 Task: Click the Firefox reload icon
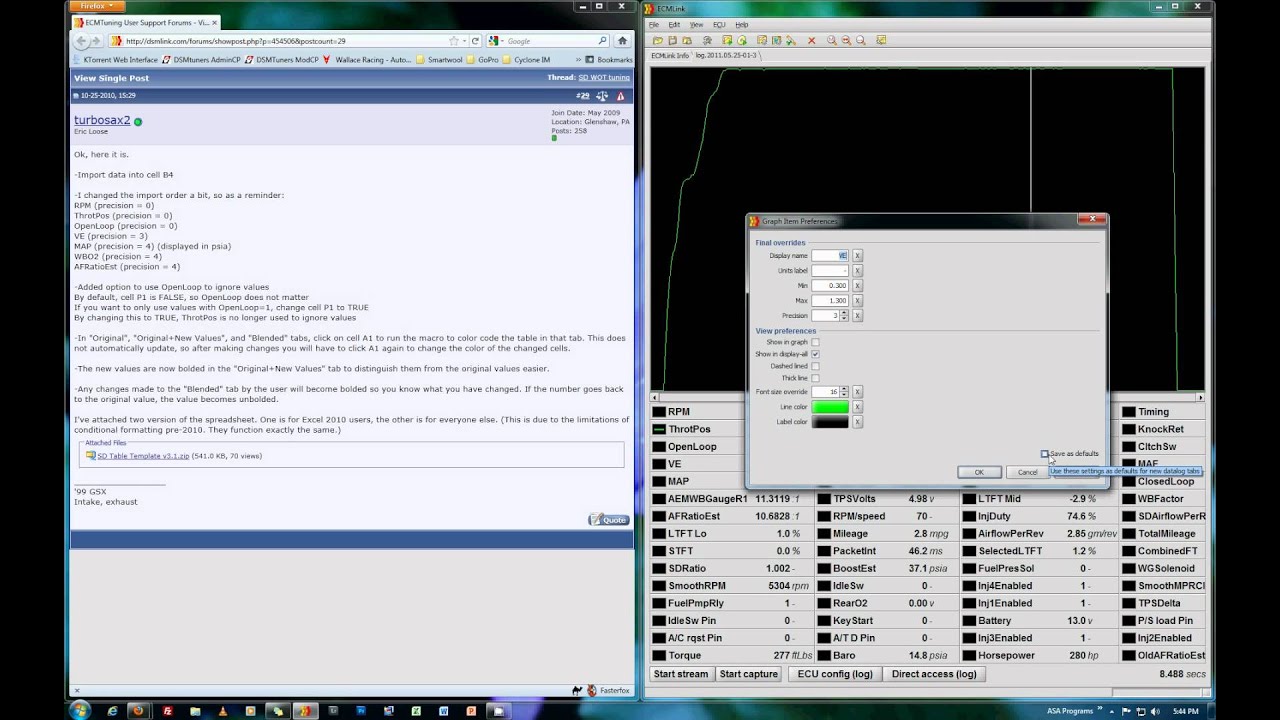476,41
